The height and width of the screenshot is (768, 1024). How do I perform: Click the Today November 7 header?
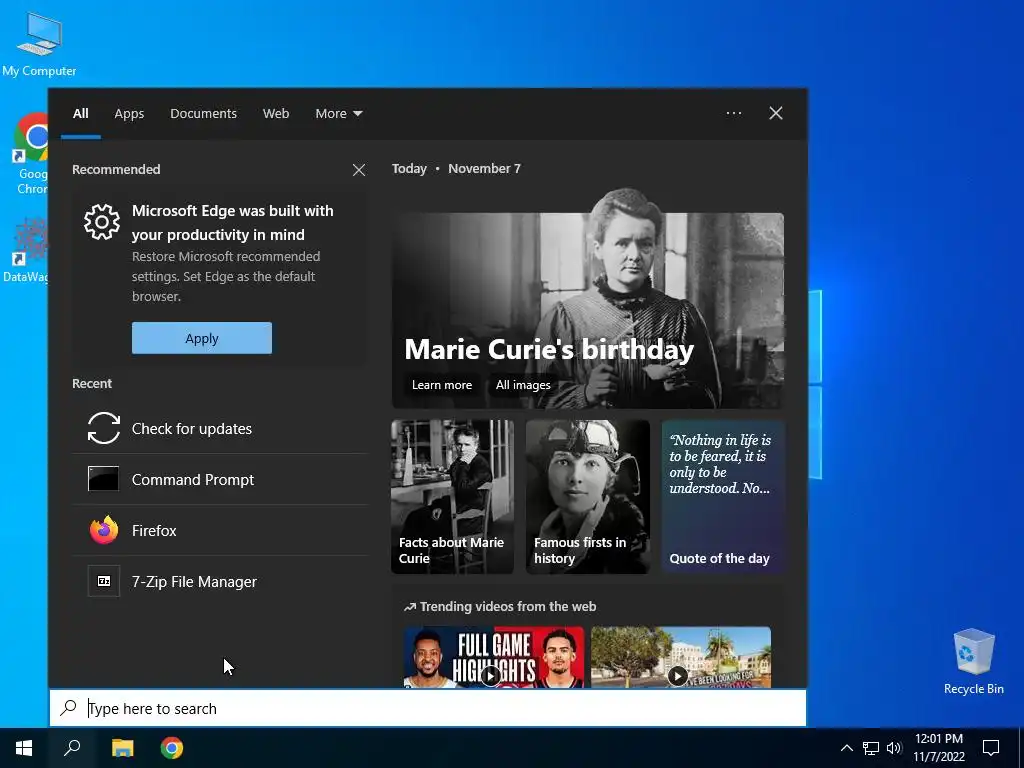coord(456,168)
